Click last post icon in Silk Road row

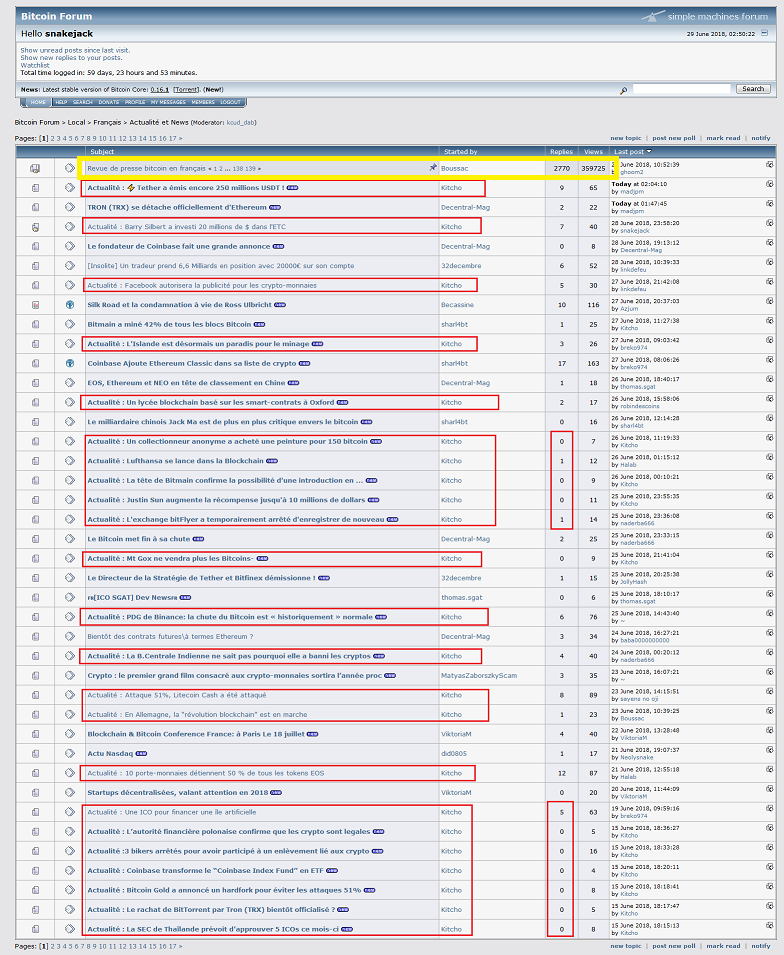[x=770, y=301]
